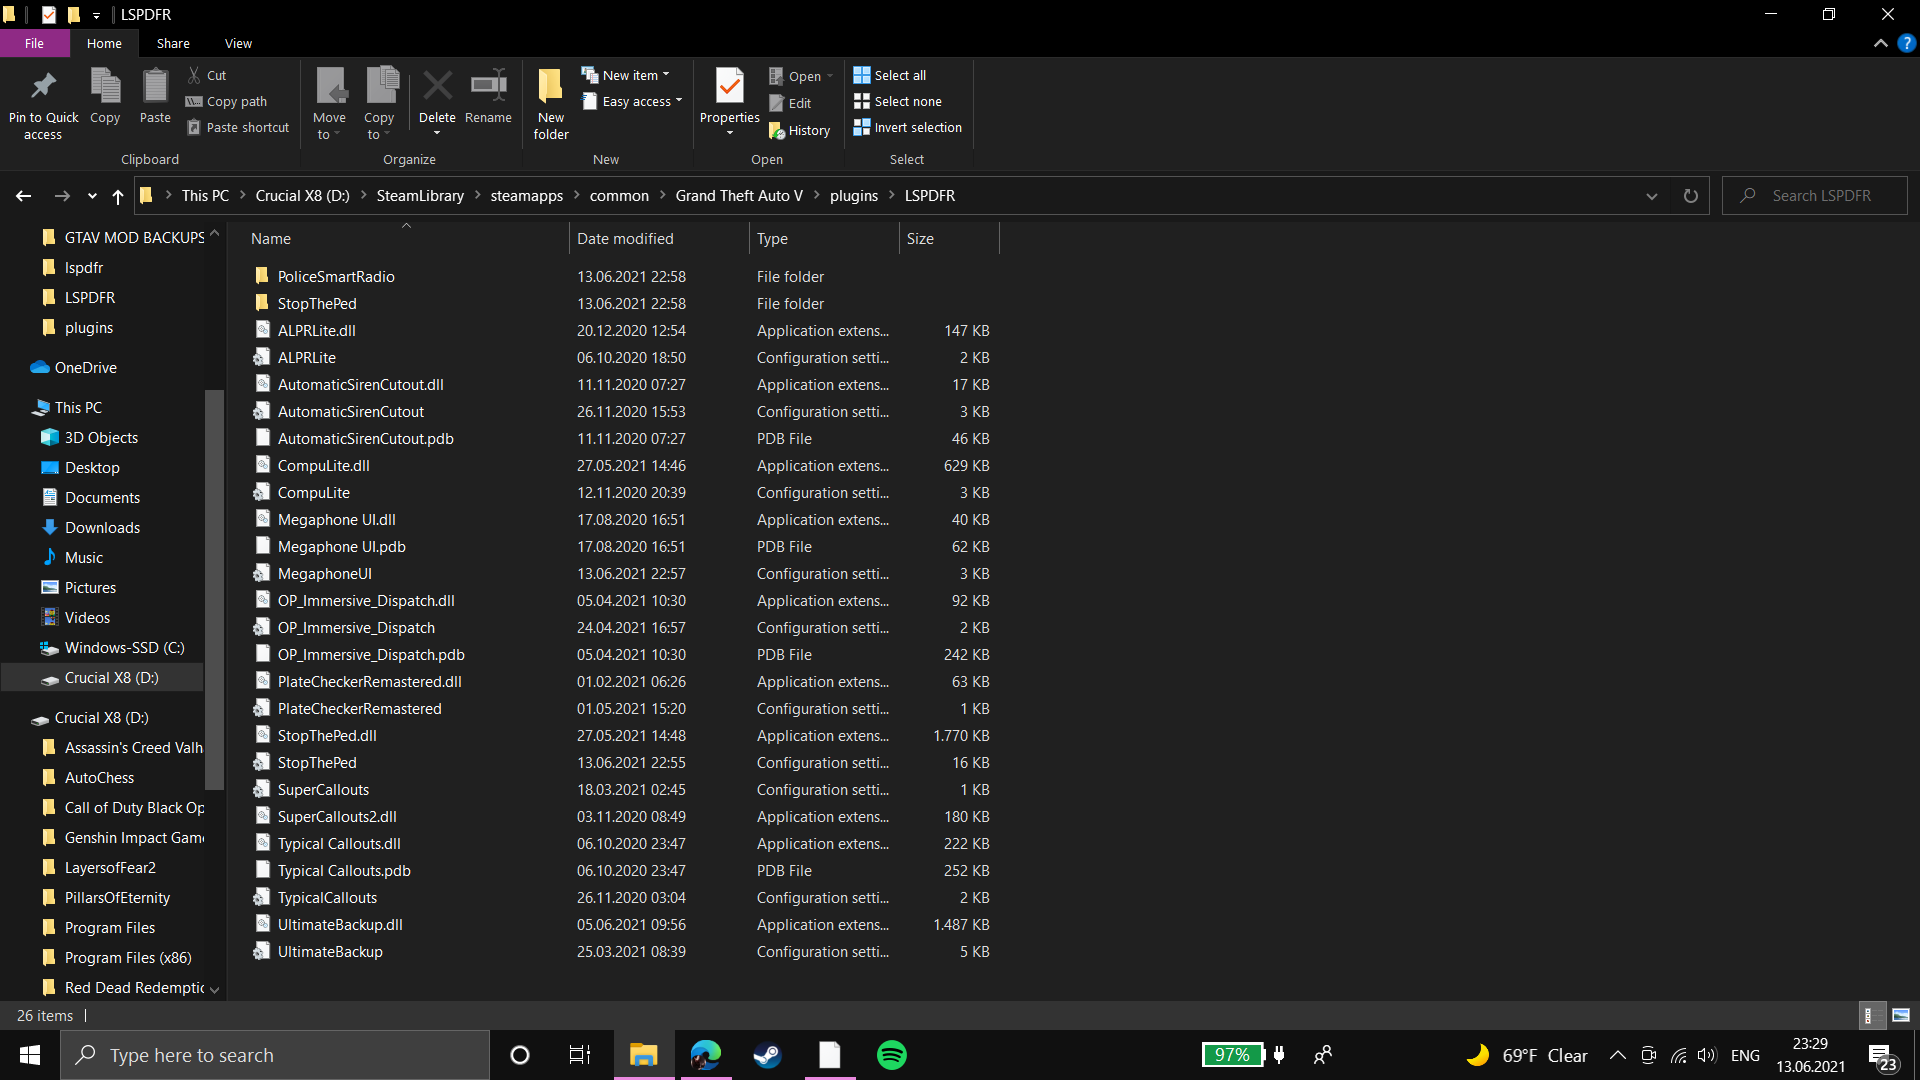This screenshot has height=1080, width=1920.
Task: Expand the address bar history dropdown
Action: point(1652,196)
